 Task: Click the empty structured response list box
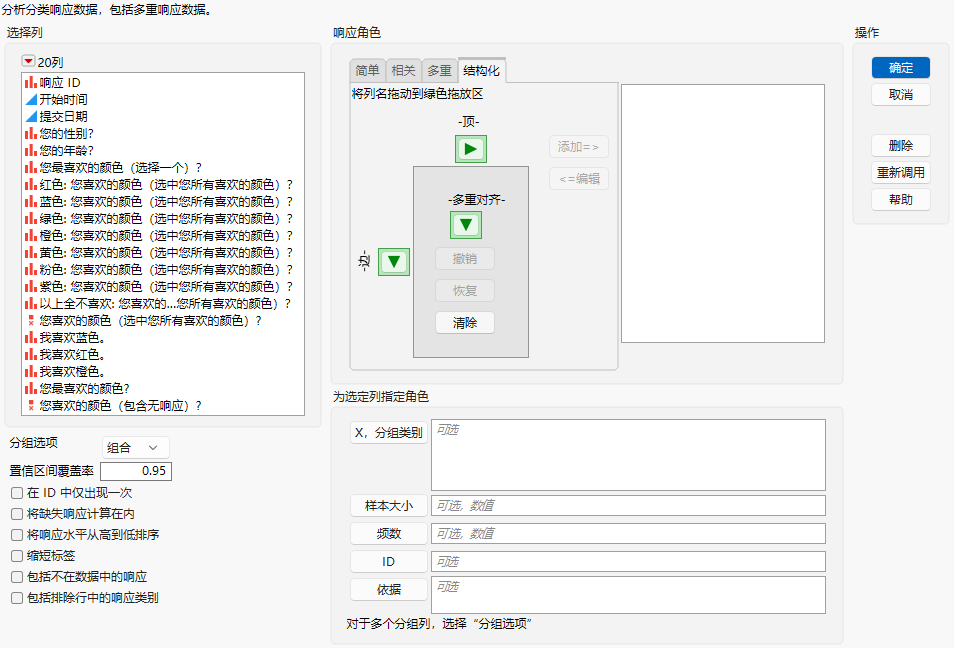click(x=723, y=214)
